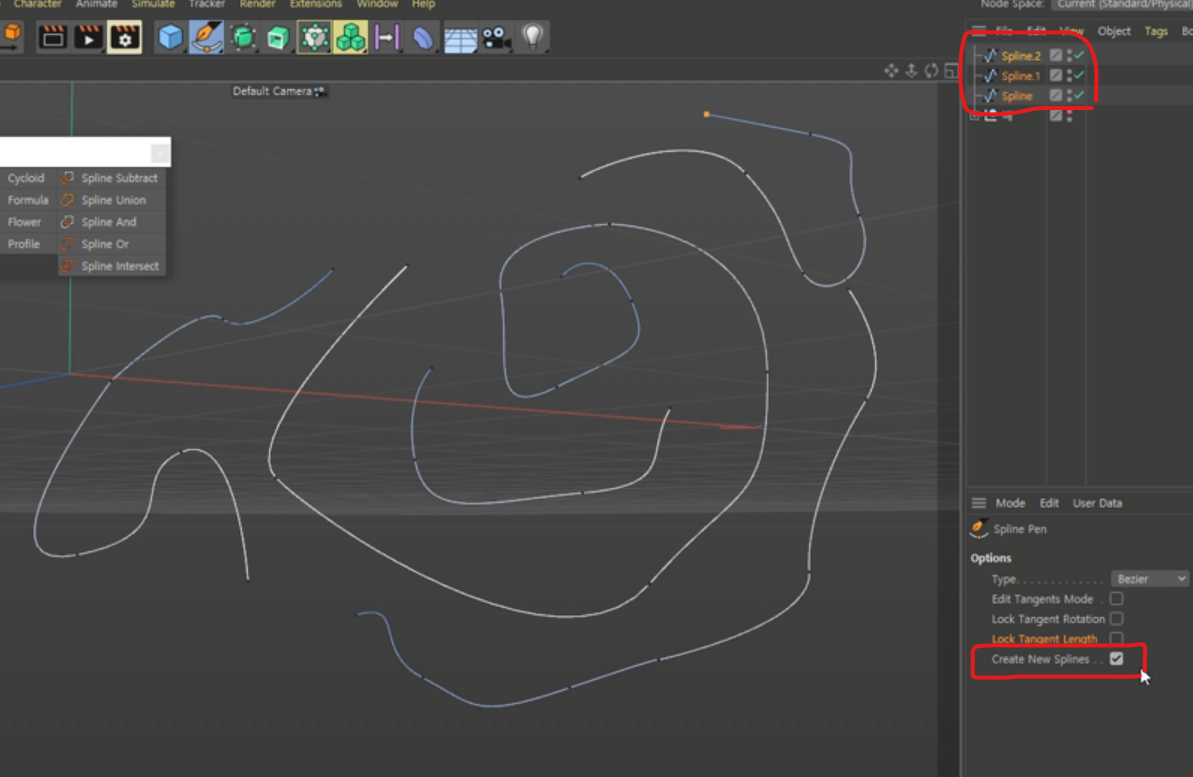Image resolution: width=1193 pixels, height=777 pixels.
Task: Open the Tags menu in Object Manager
Action: pos(1156,31)
